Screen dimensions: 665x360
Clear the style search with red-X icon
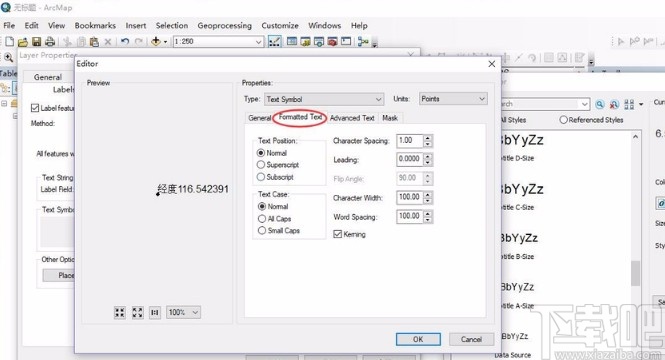click(x=614, y=104)
